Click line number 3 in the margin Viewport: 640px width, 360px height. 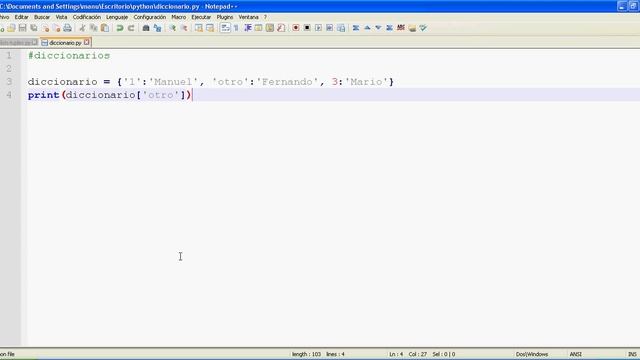coord(9,82)
